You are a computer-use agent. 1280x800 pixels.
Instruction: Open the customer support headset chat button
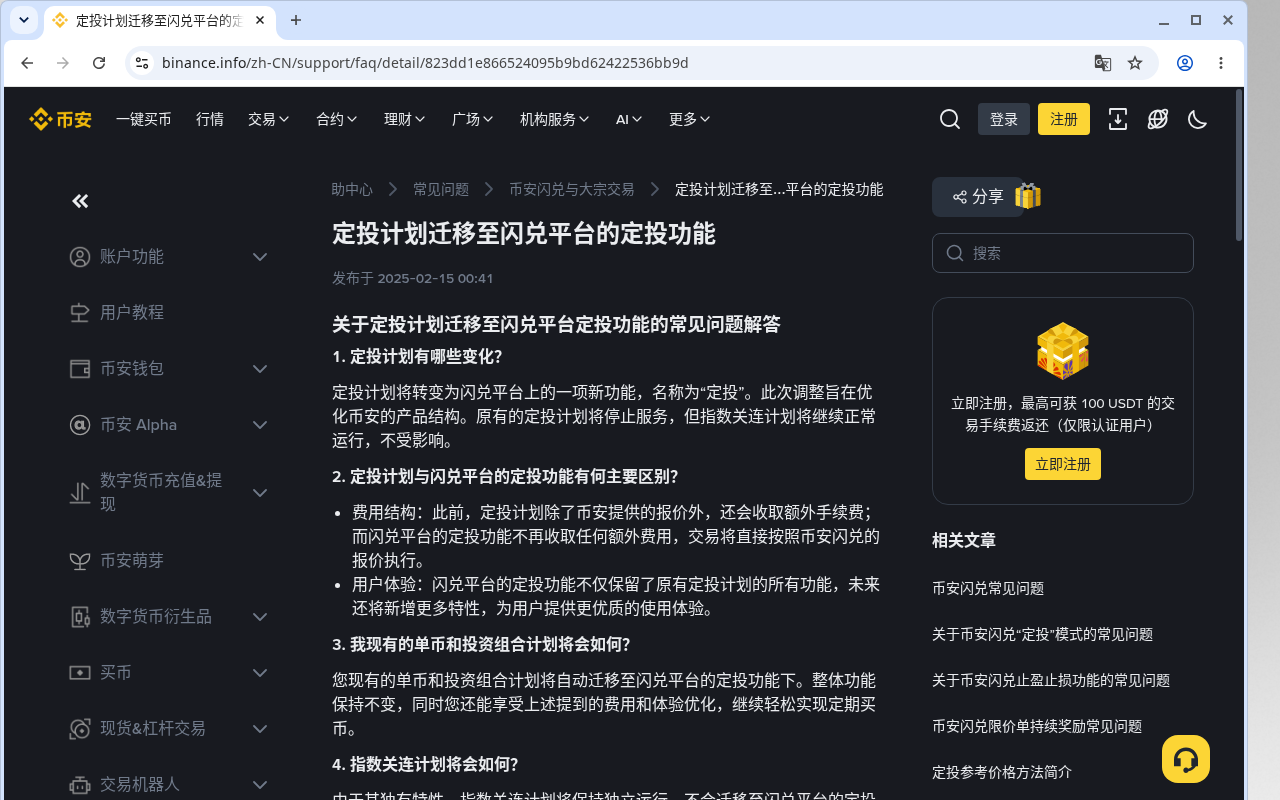tap(1186, 759)
